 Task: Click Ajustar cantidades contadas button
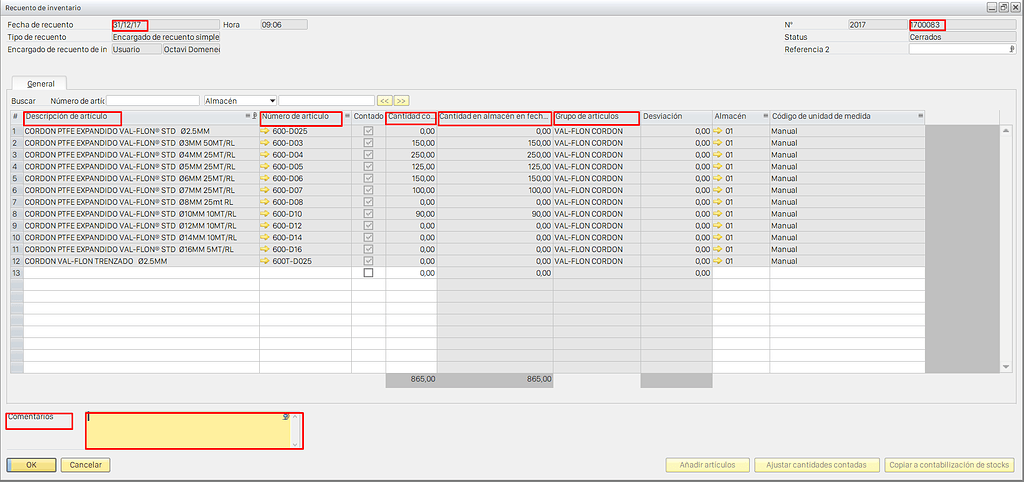(x=817, y=465)
